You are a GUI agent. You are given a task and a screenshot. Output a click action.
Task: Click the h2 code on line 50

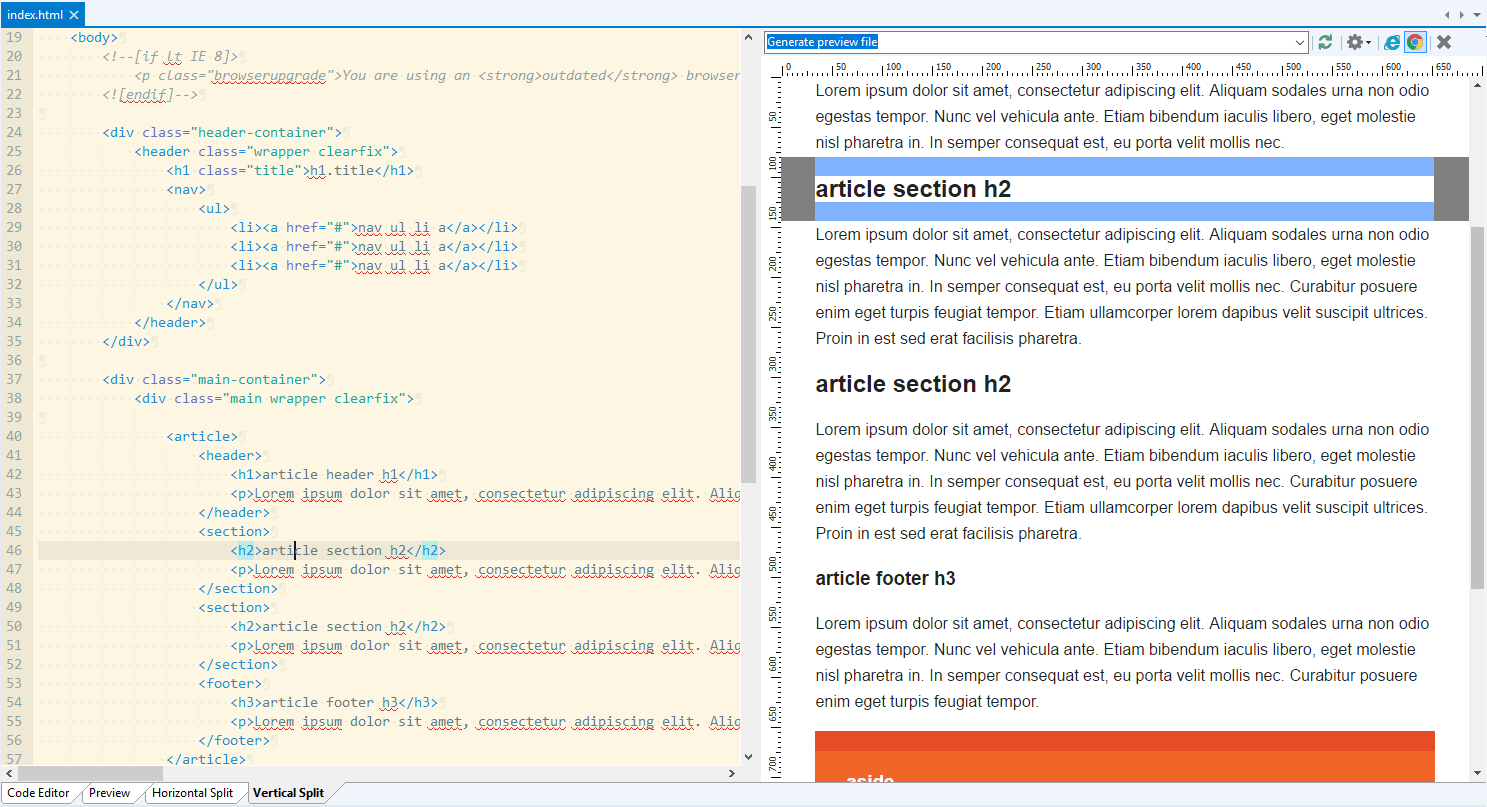click(x=338, y=626)
